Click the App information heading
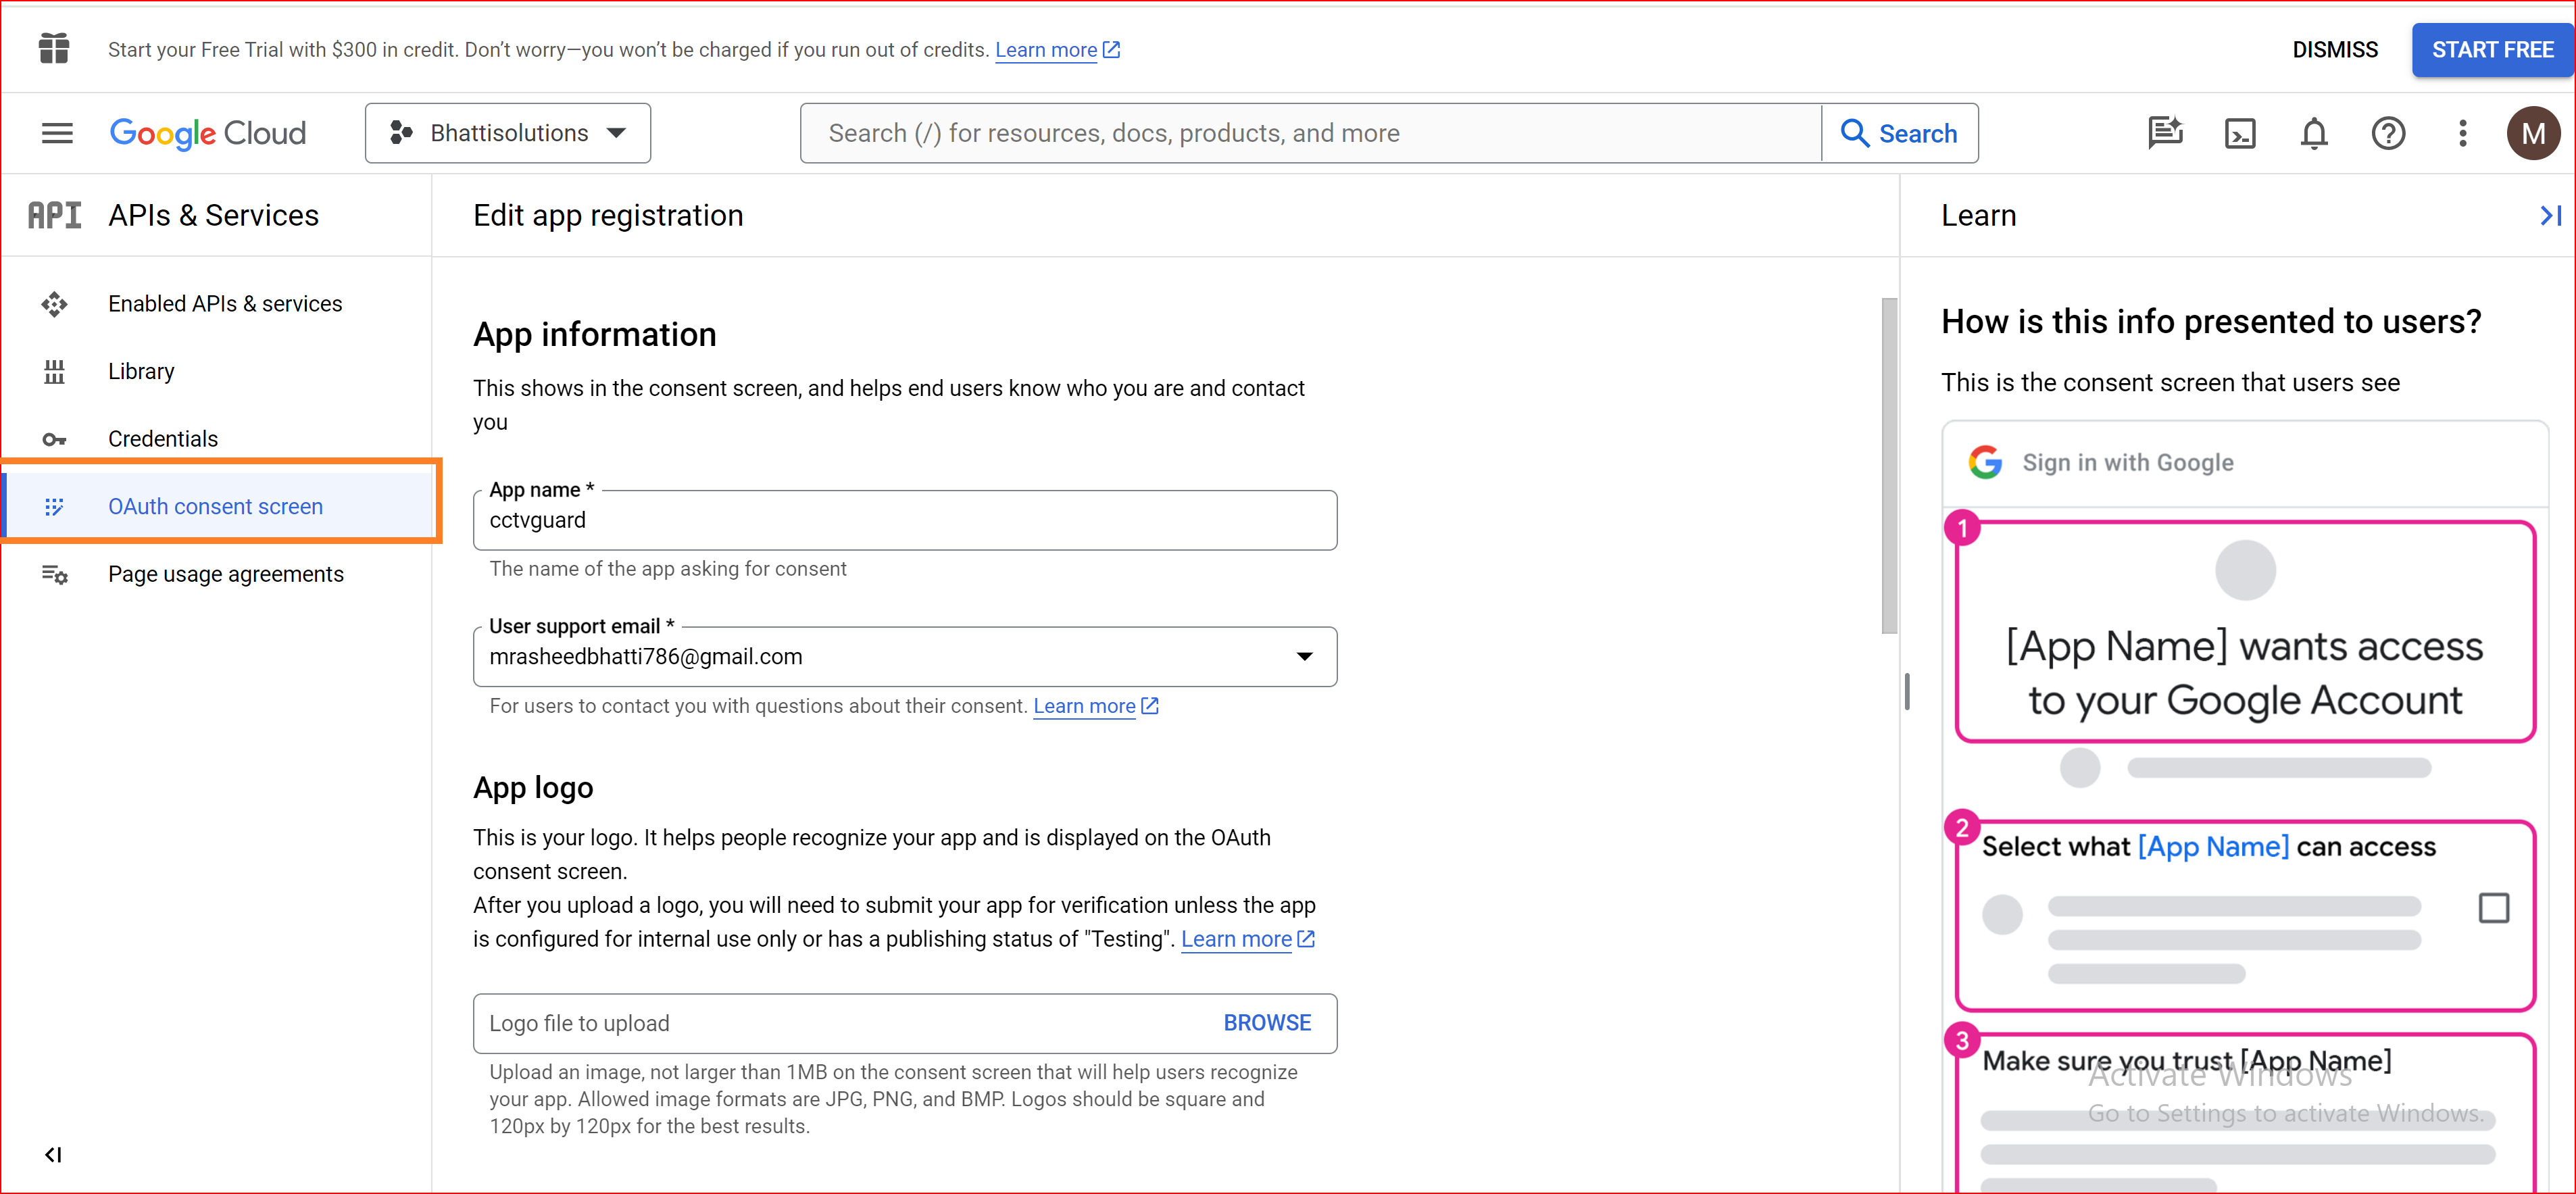Image resolution: width=2576 pixels, height=1194 pixels. pos(595,334)
